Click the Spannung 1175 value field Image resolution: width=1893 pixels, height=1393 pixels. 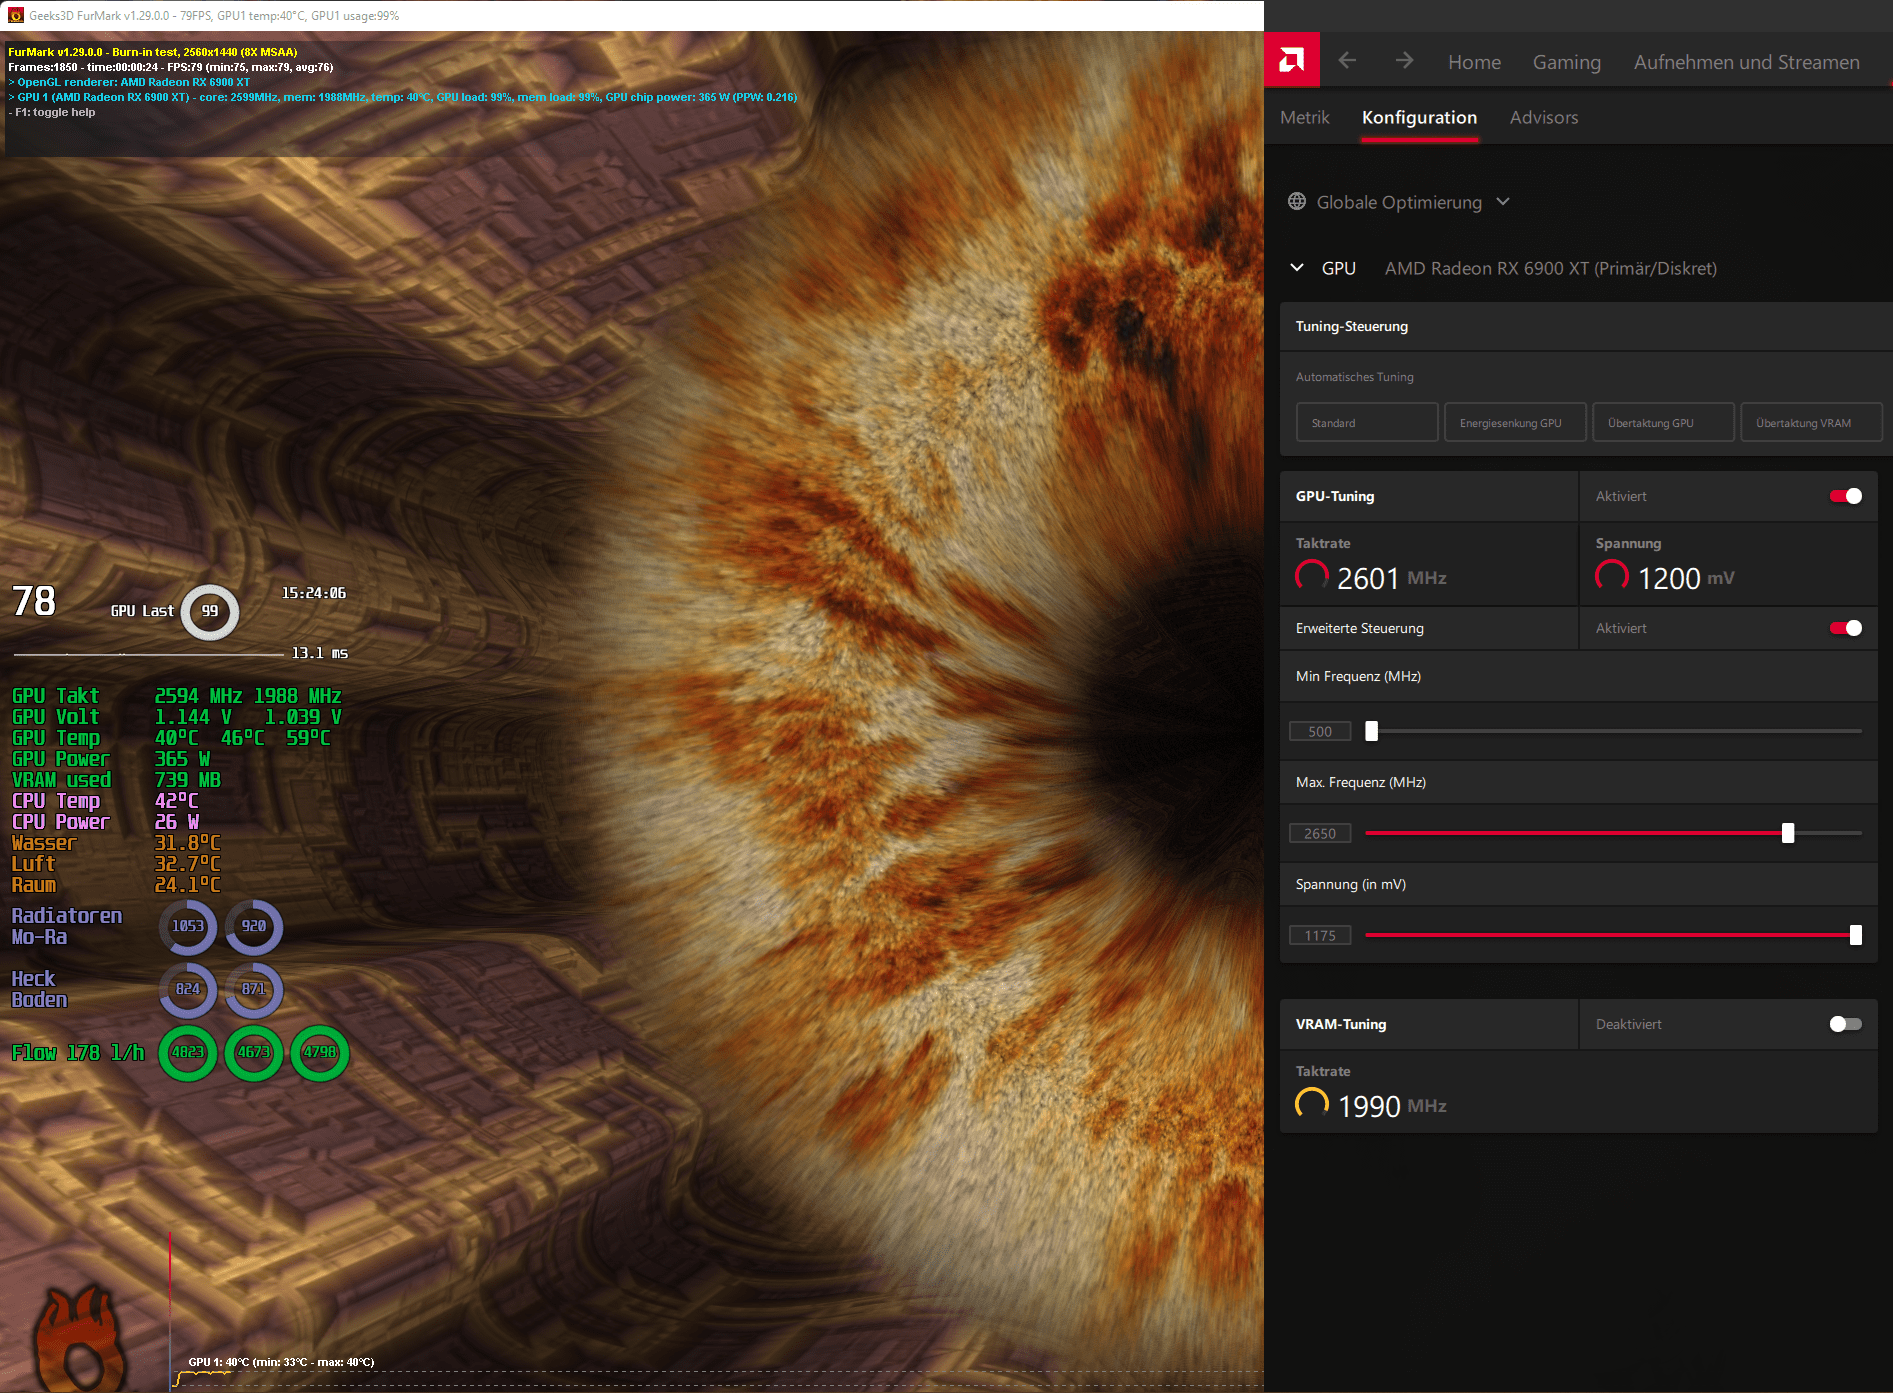click(x=1320, y=935)
